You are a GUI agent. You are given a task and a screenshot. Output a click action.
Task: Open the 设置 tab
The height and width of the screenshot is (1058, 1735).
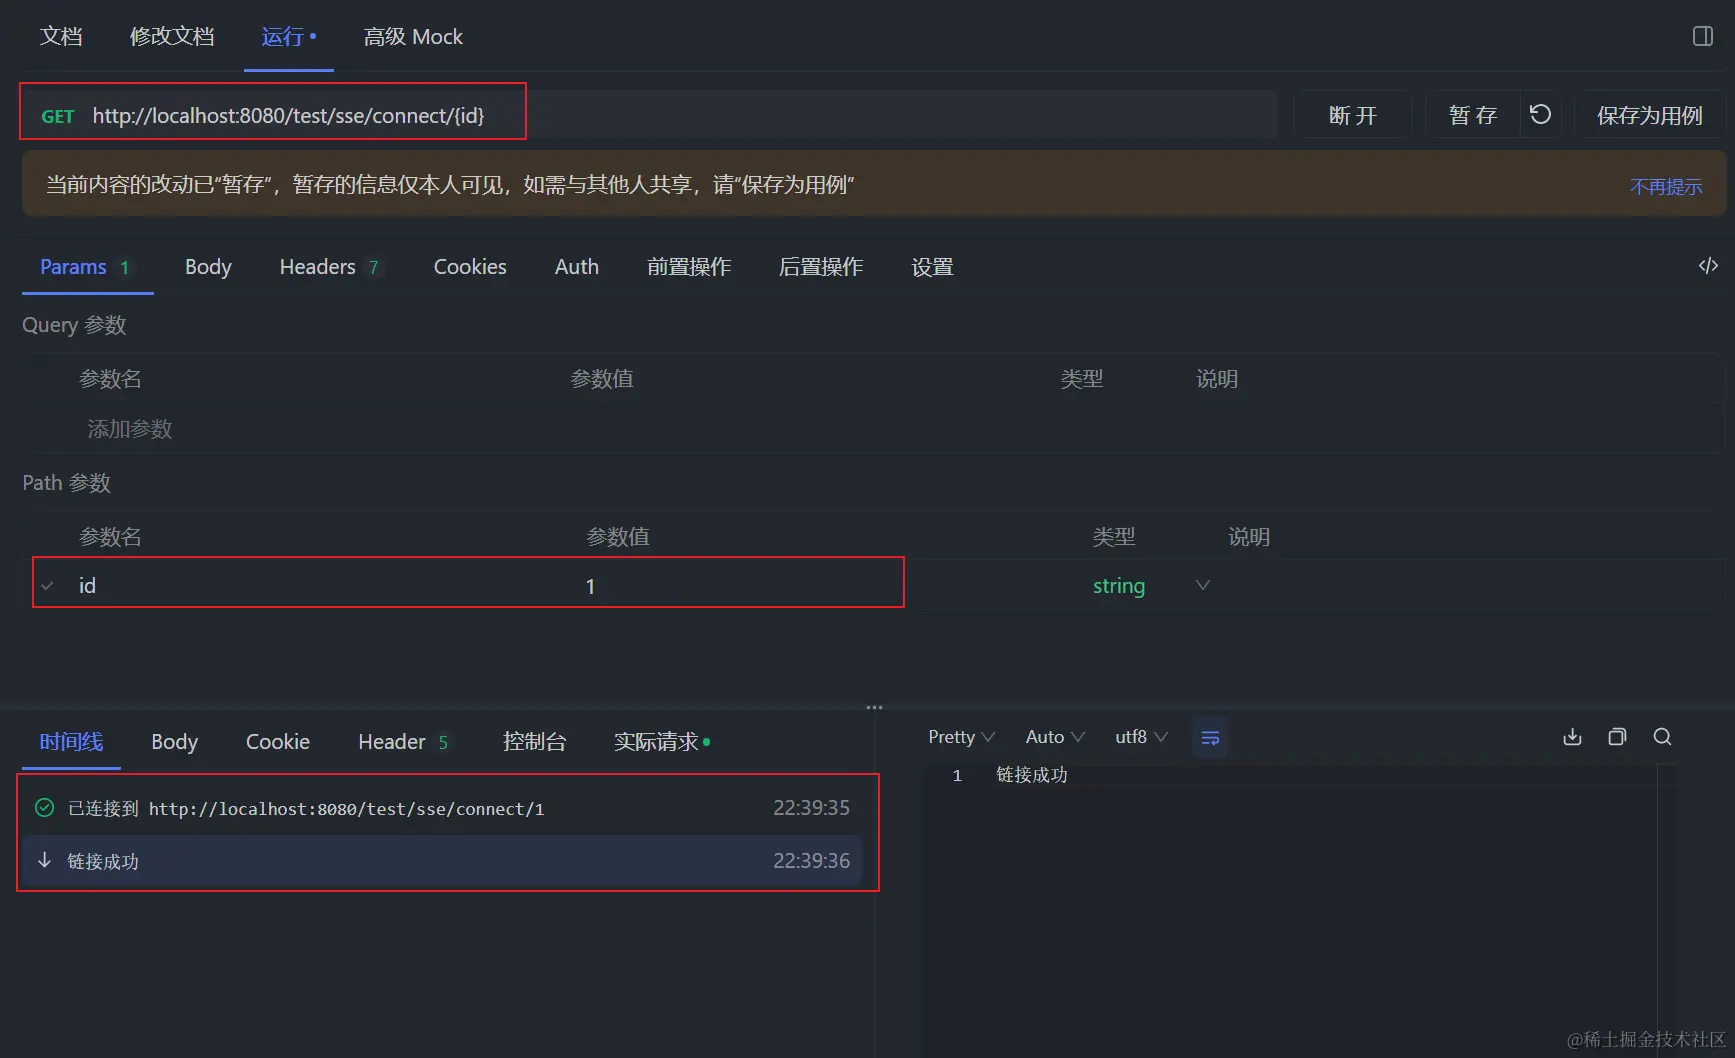tap(932, 267)
